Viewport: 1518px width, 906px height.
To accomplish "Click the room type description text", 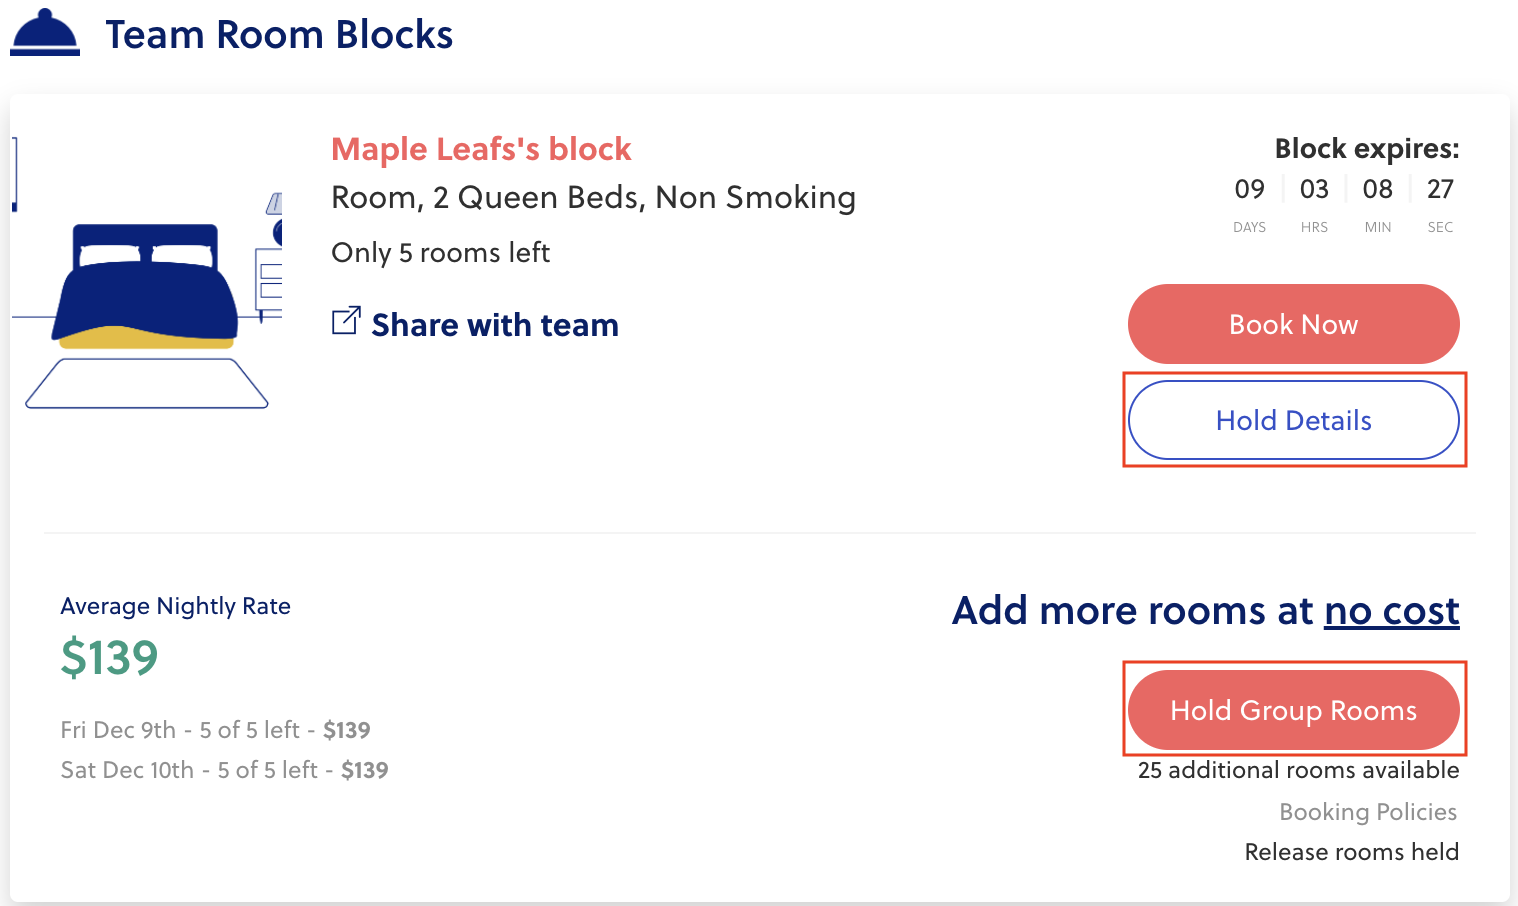I will click(x=593, y=198).
